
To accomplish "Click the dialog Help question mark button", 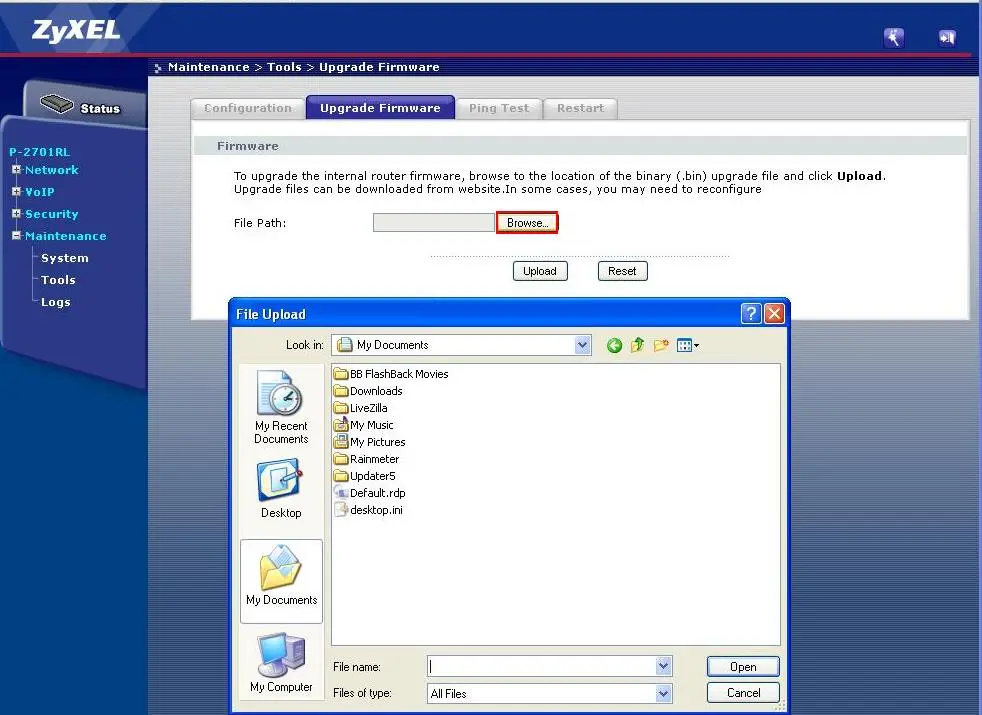I will click(x=751, y=314).
